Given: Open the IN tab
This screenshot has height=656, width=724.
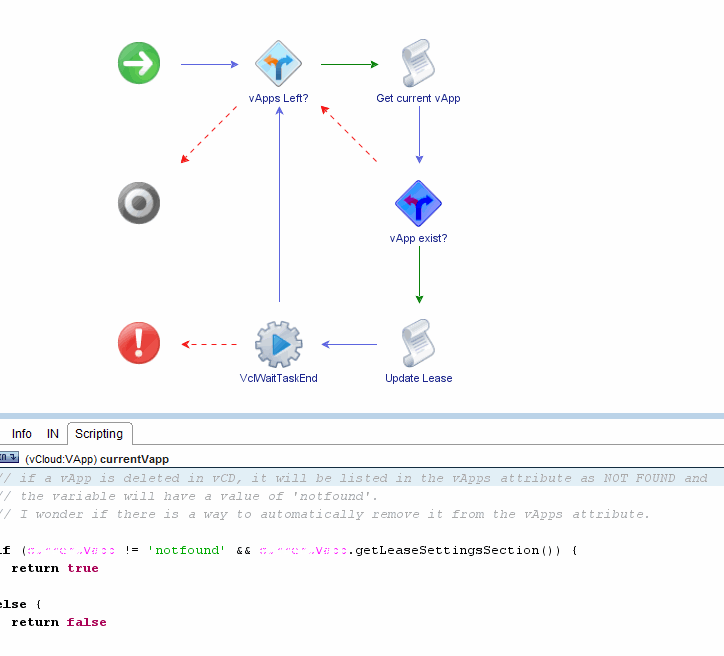Looking at the screenshot, I should tap(53, 434).
